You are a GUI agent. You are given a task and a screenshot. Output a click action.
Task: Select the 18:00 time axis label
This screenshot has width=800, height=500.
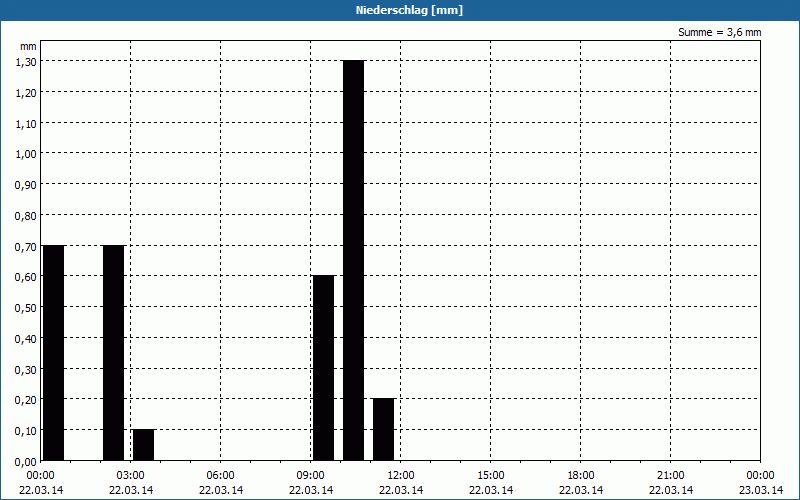pos(581,475)
